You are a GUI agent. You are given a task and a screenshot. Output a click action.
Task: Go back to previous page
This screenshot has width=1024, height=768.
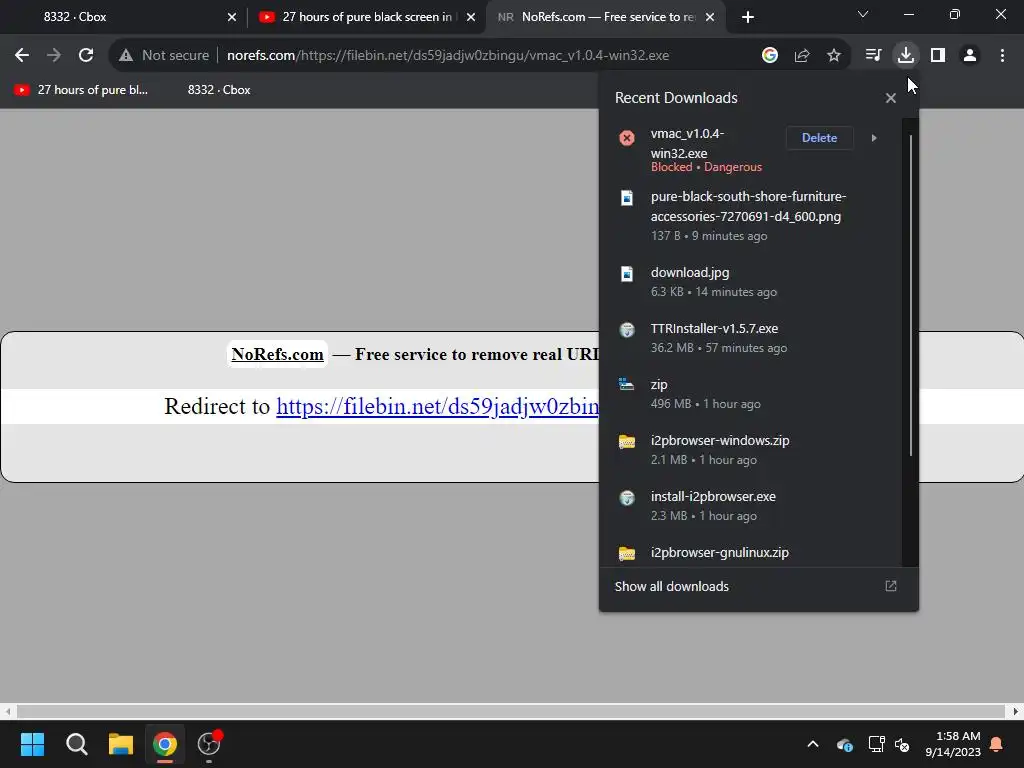[22, 56]
